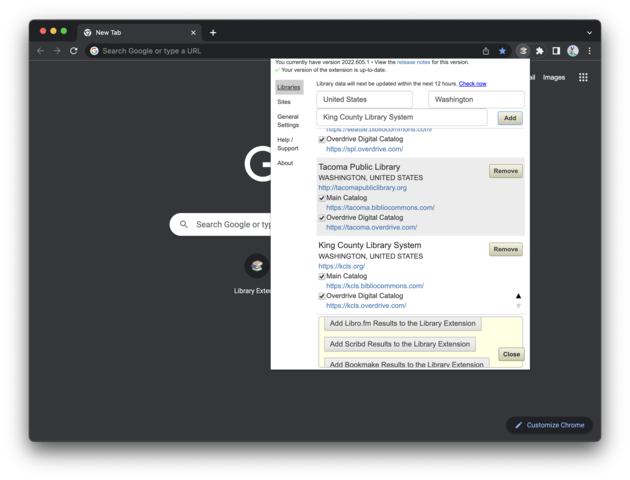This screenshot has height=480, width=630.
Task: Open the United States country dropdown
Action: 364,99
